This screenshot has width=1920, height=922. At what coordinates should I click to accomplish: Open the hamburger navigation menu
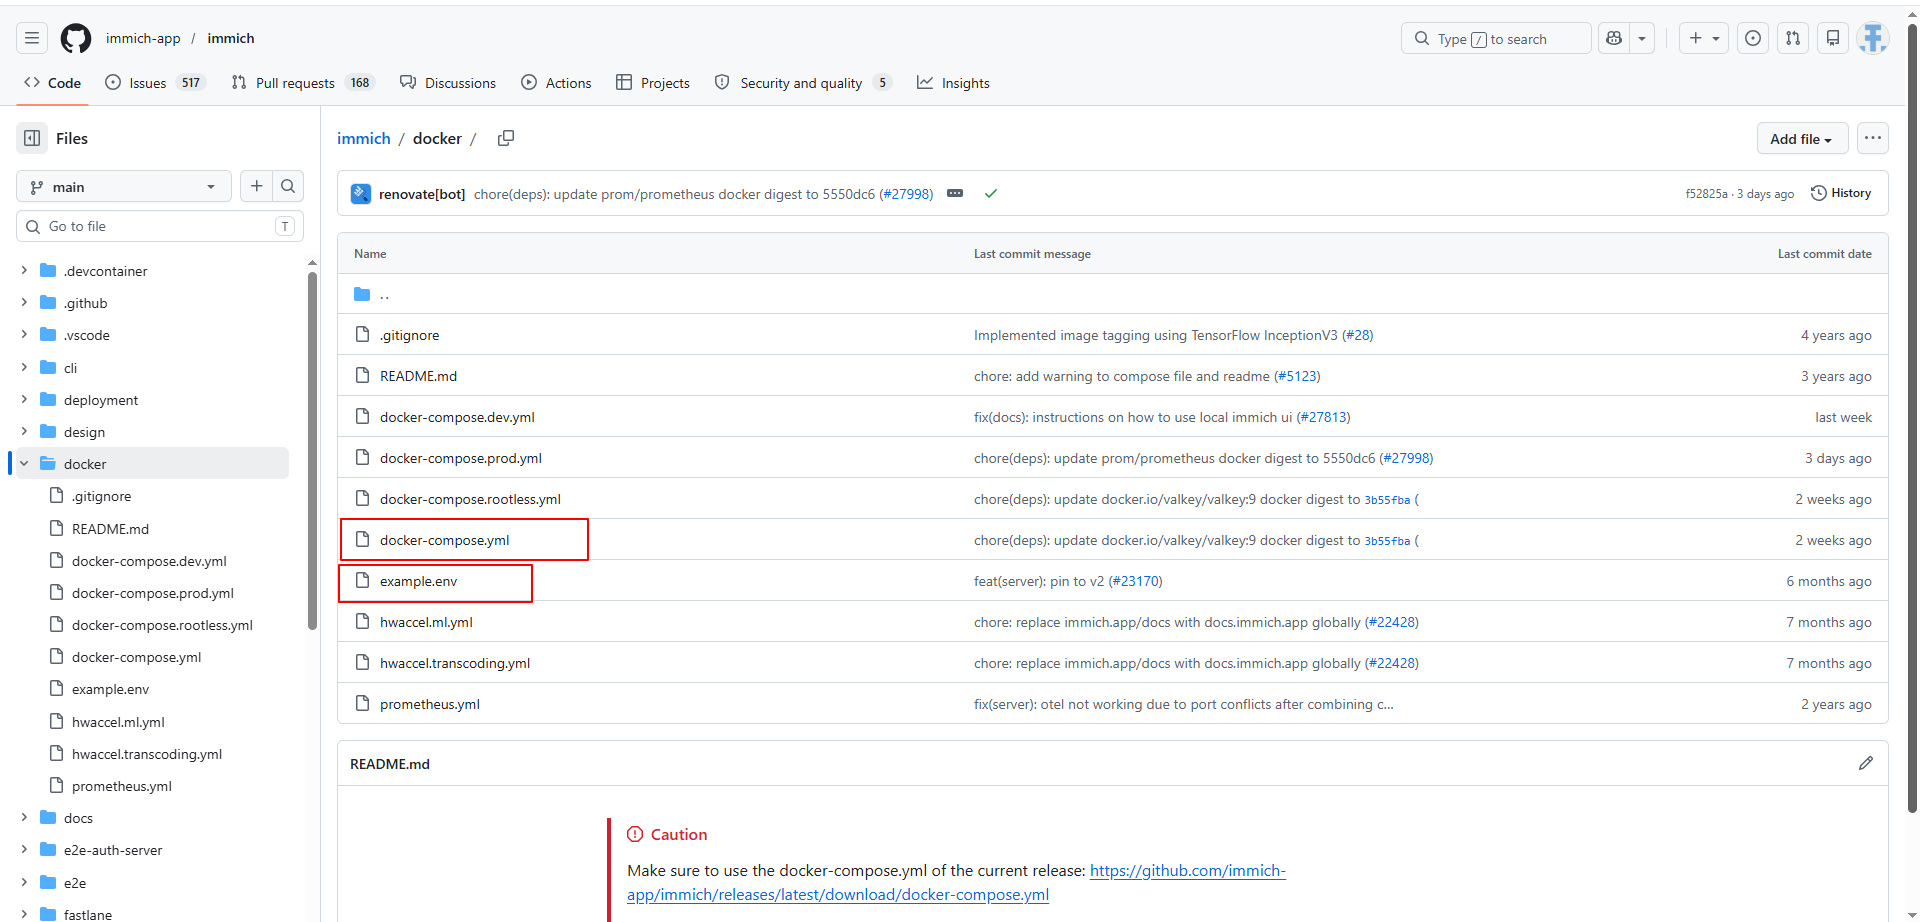point(32,38)
